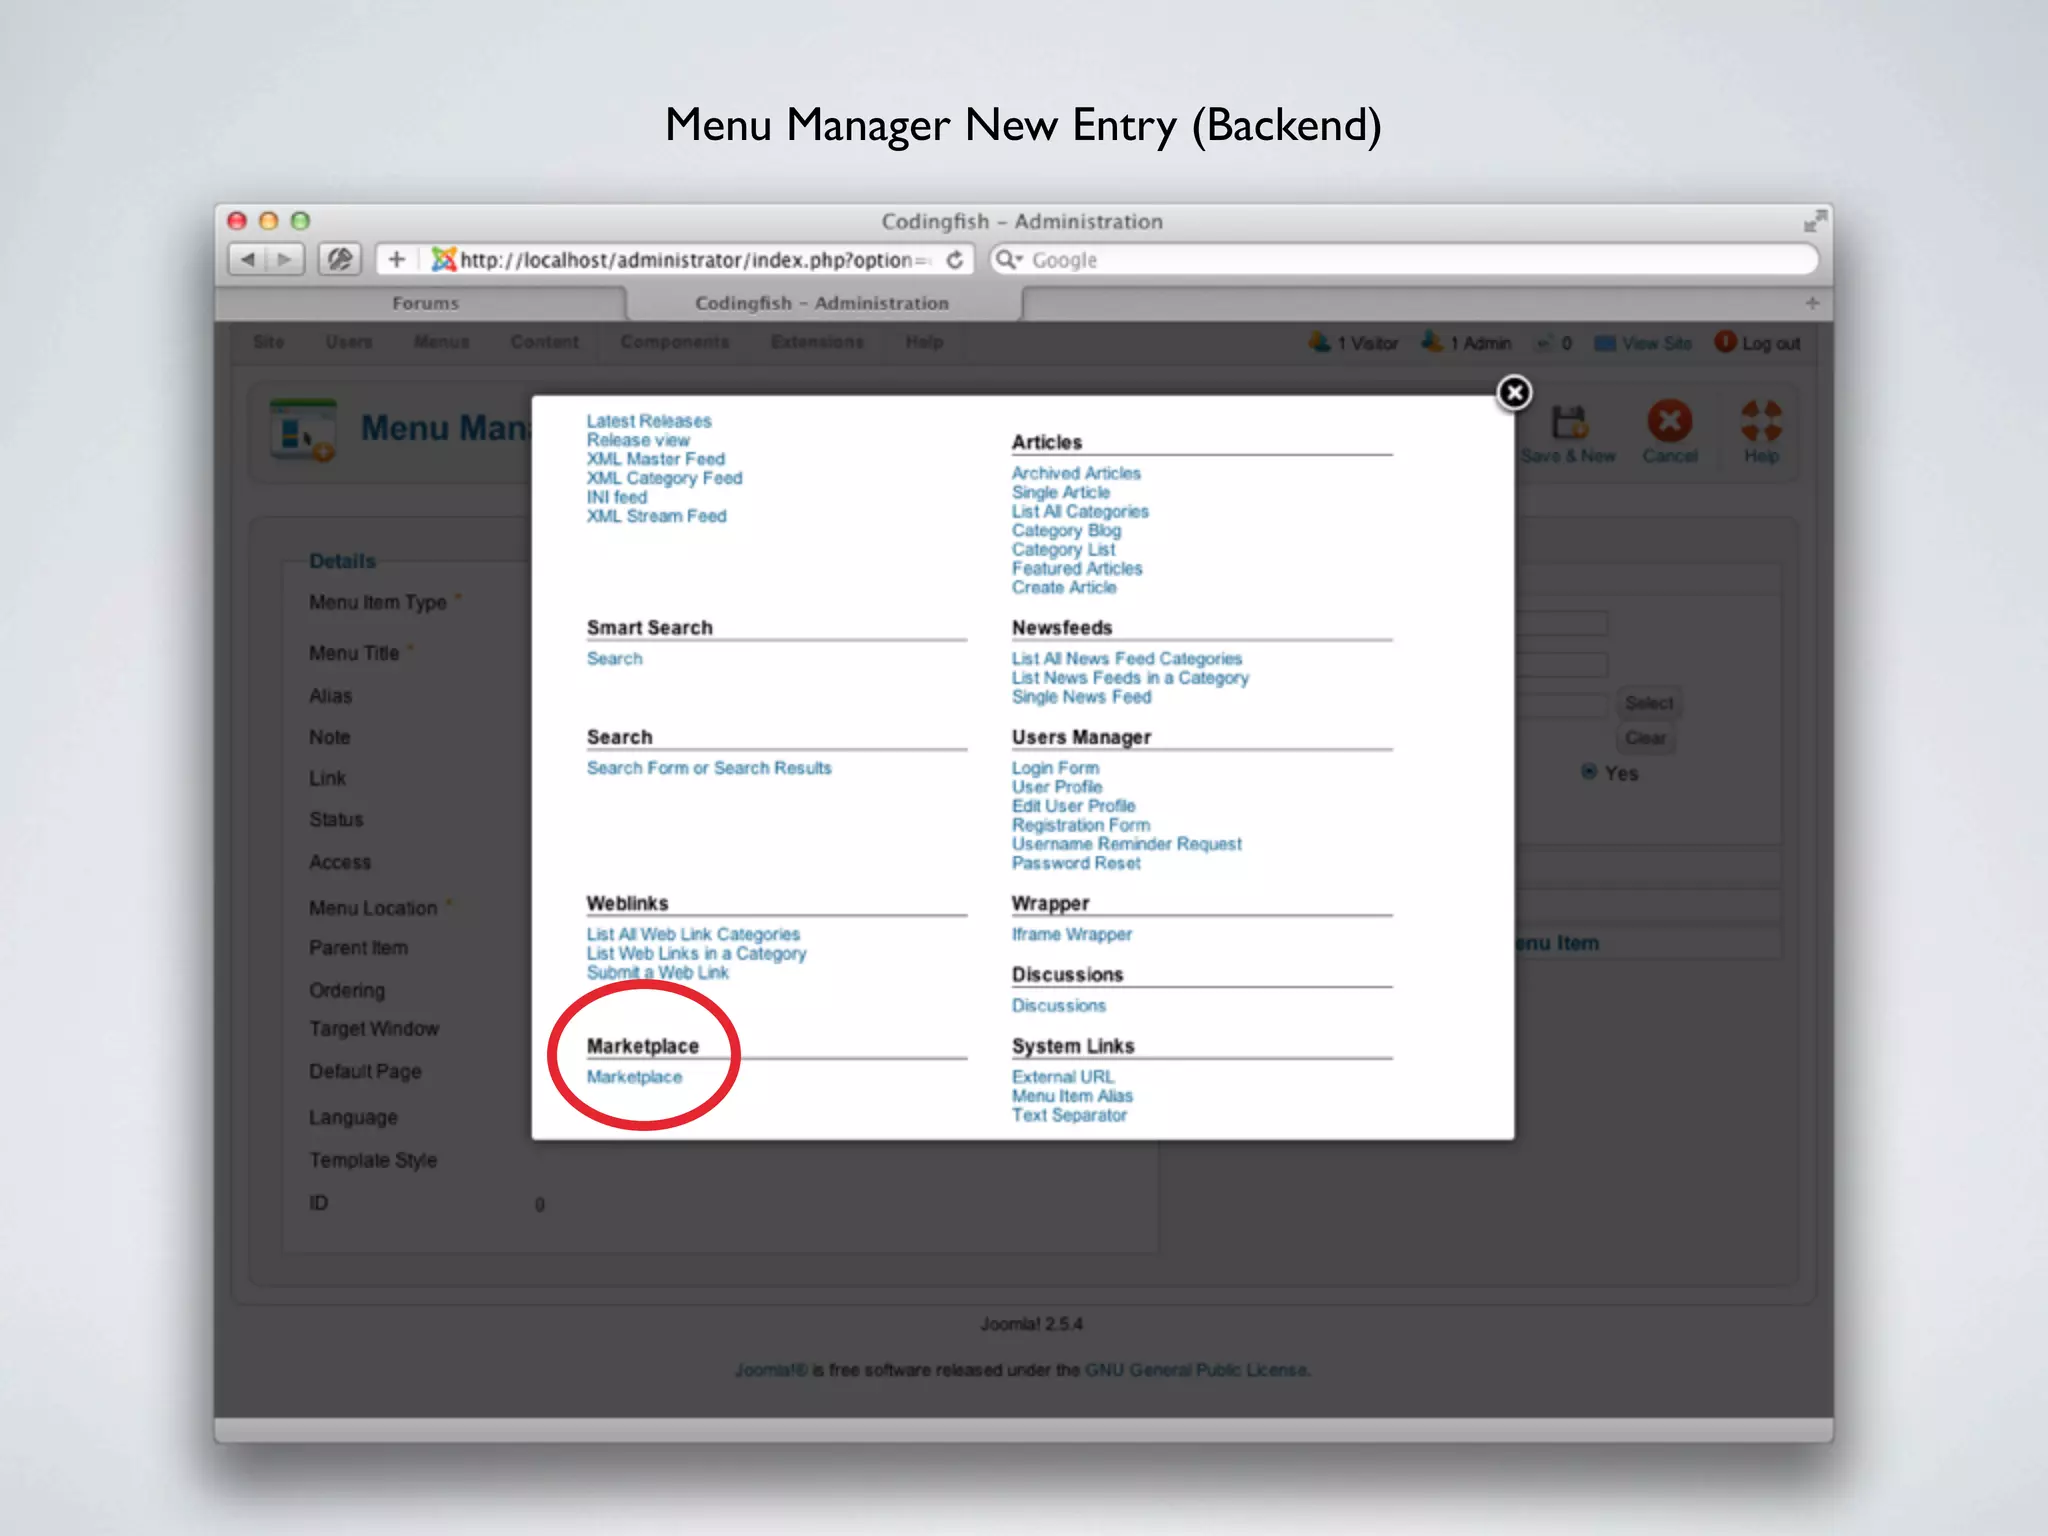Switch to the Forums browser tab
Viewport: 2048px width, 1536px height.
pos(425,303)
